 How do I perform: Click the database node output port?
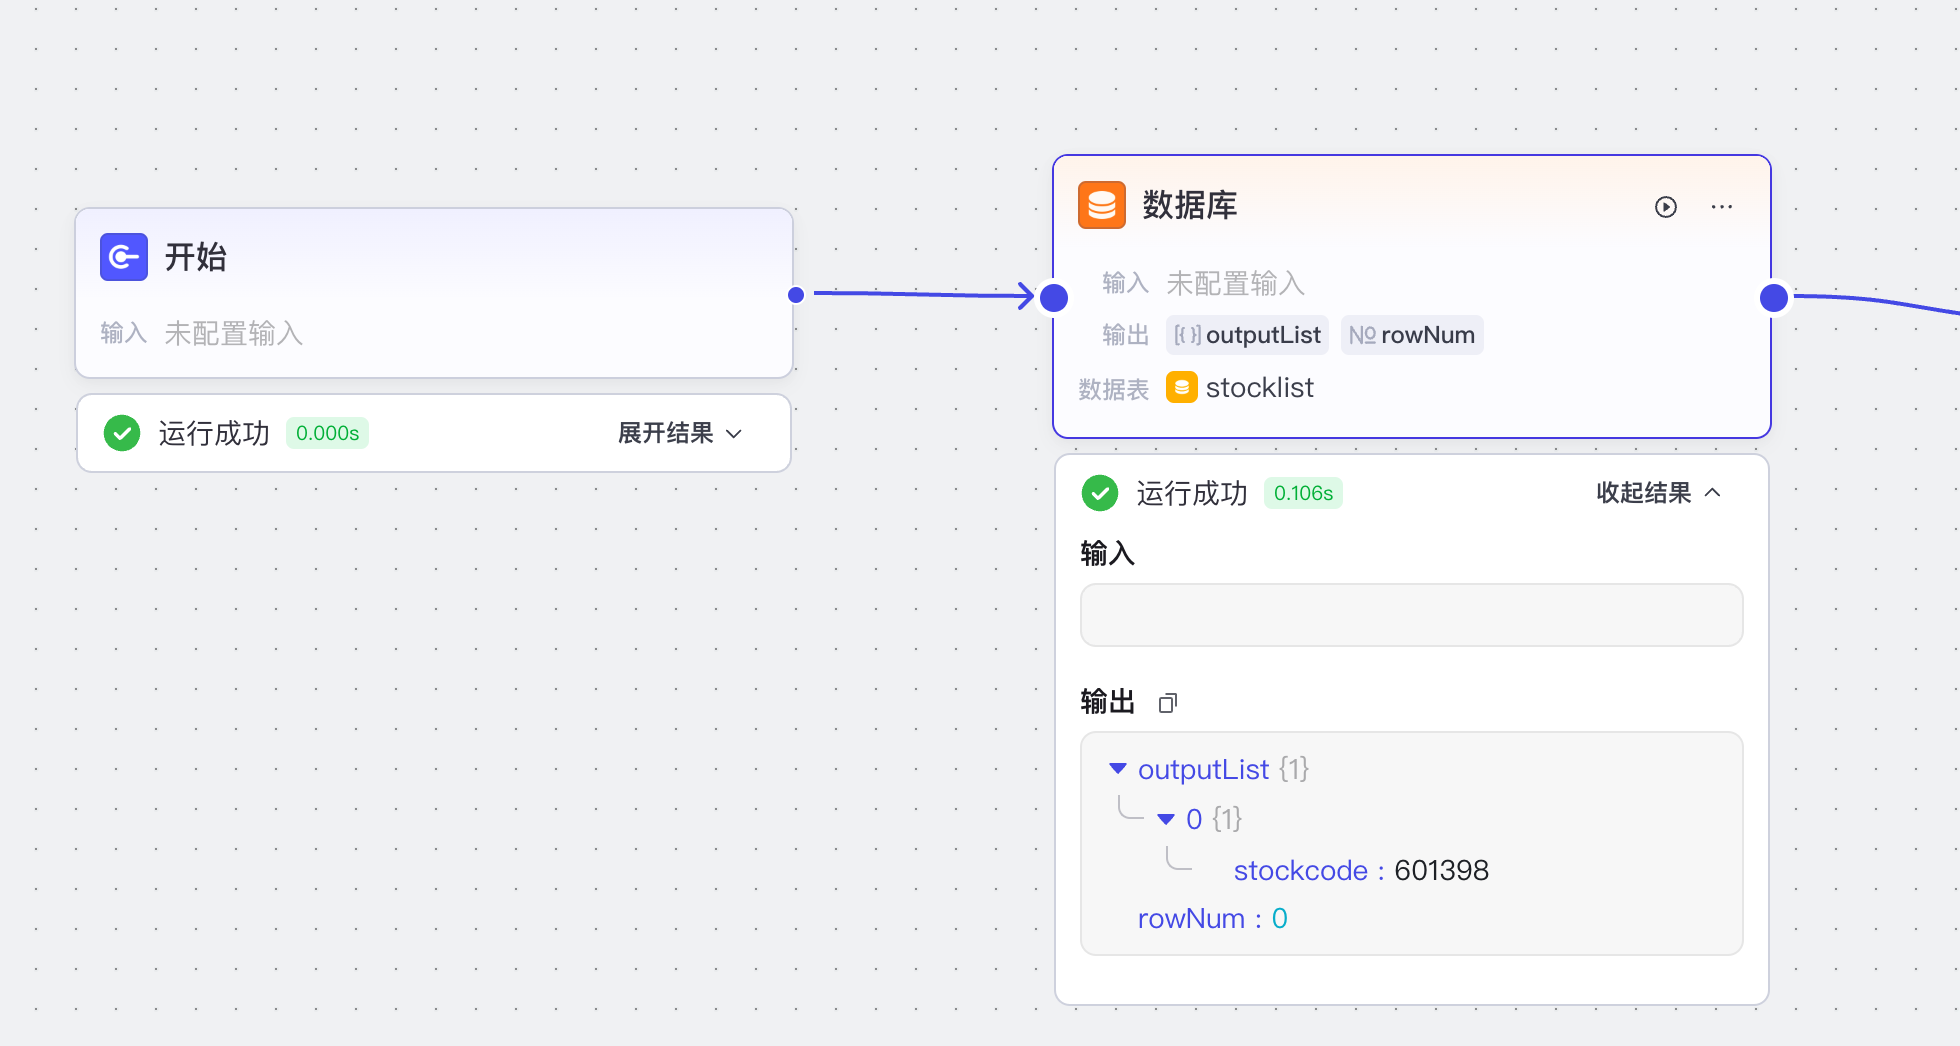[1774, 297]
